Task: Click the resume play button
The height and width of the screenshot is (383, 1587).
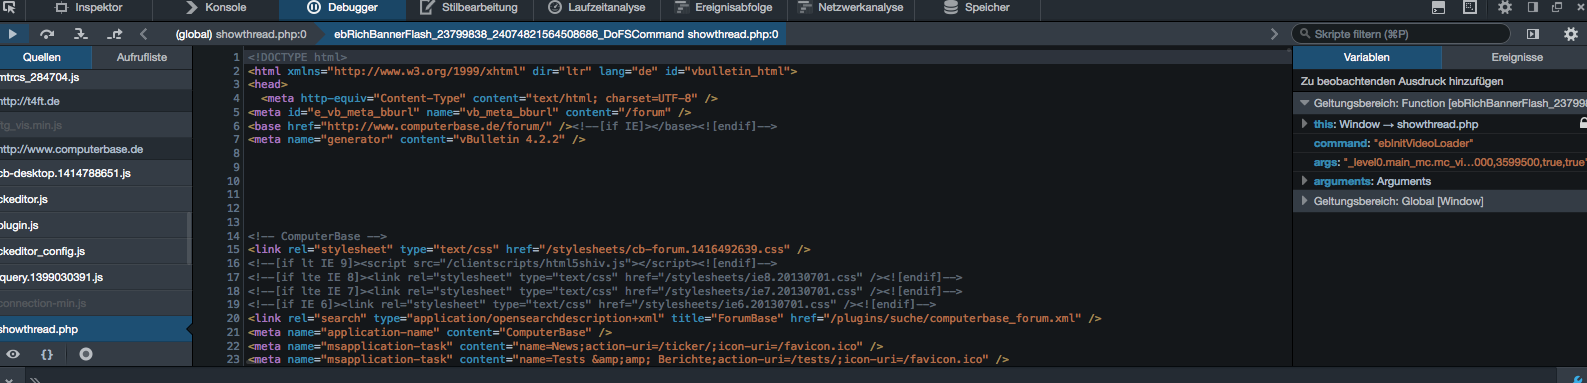Action: pos(13,34)
